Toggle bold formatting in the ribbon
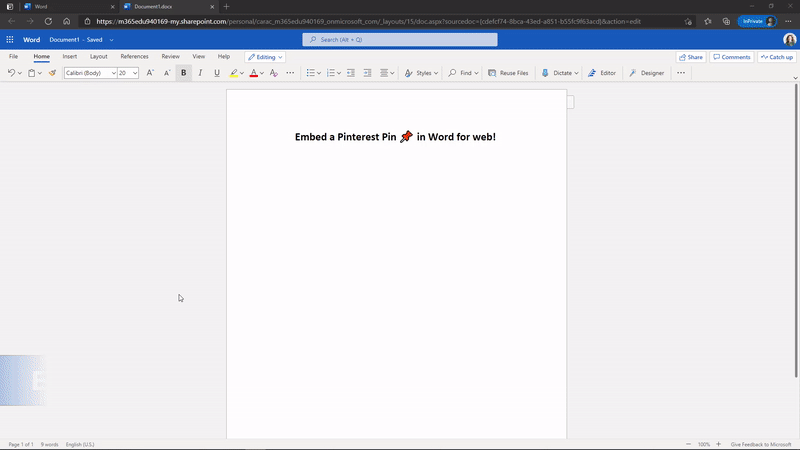Image resolution: width=800 pixels, height=450 pixels. point(183,73)
